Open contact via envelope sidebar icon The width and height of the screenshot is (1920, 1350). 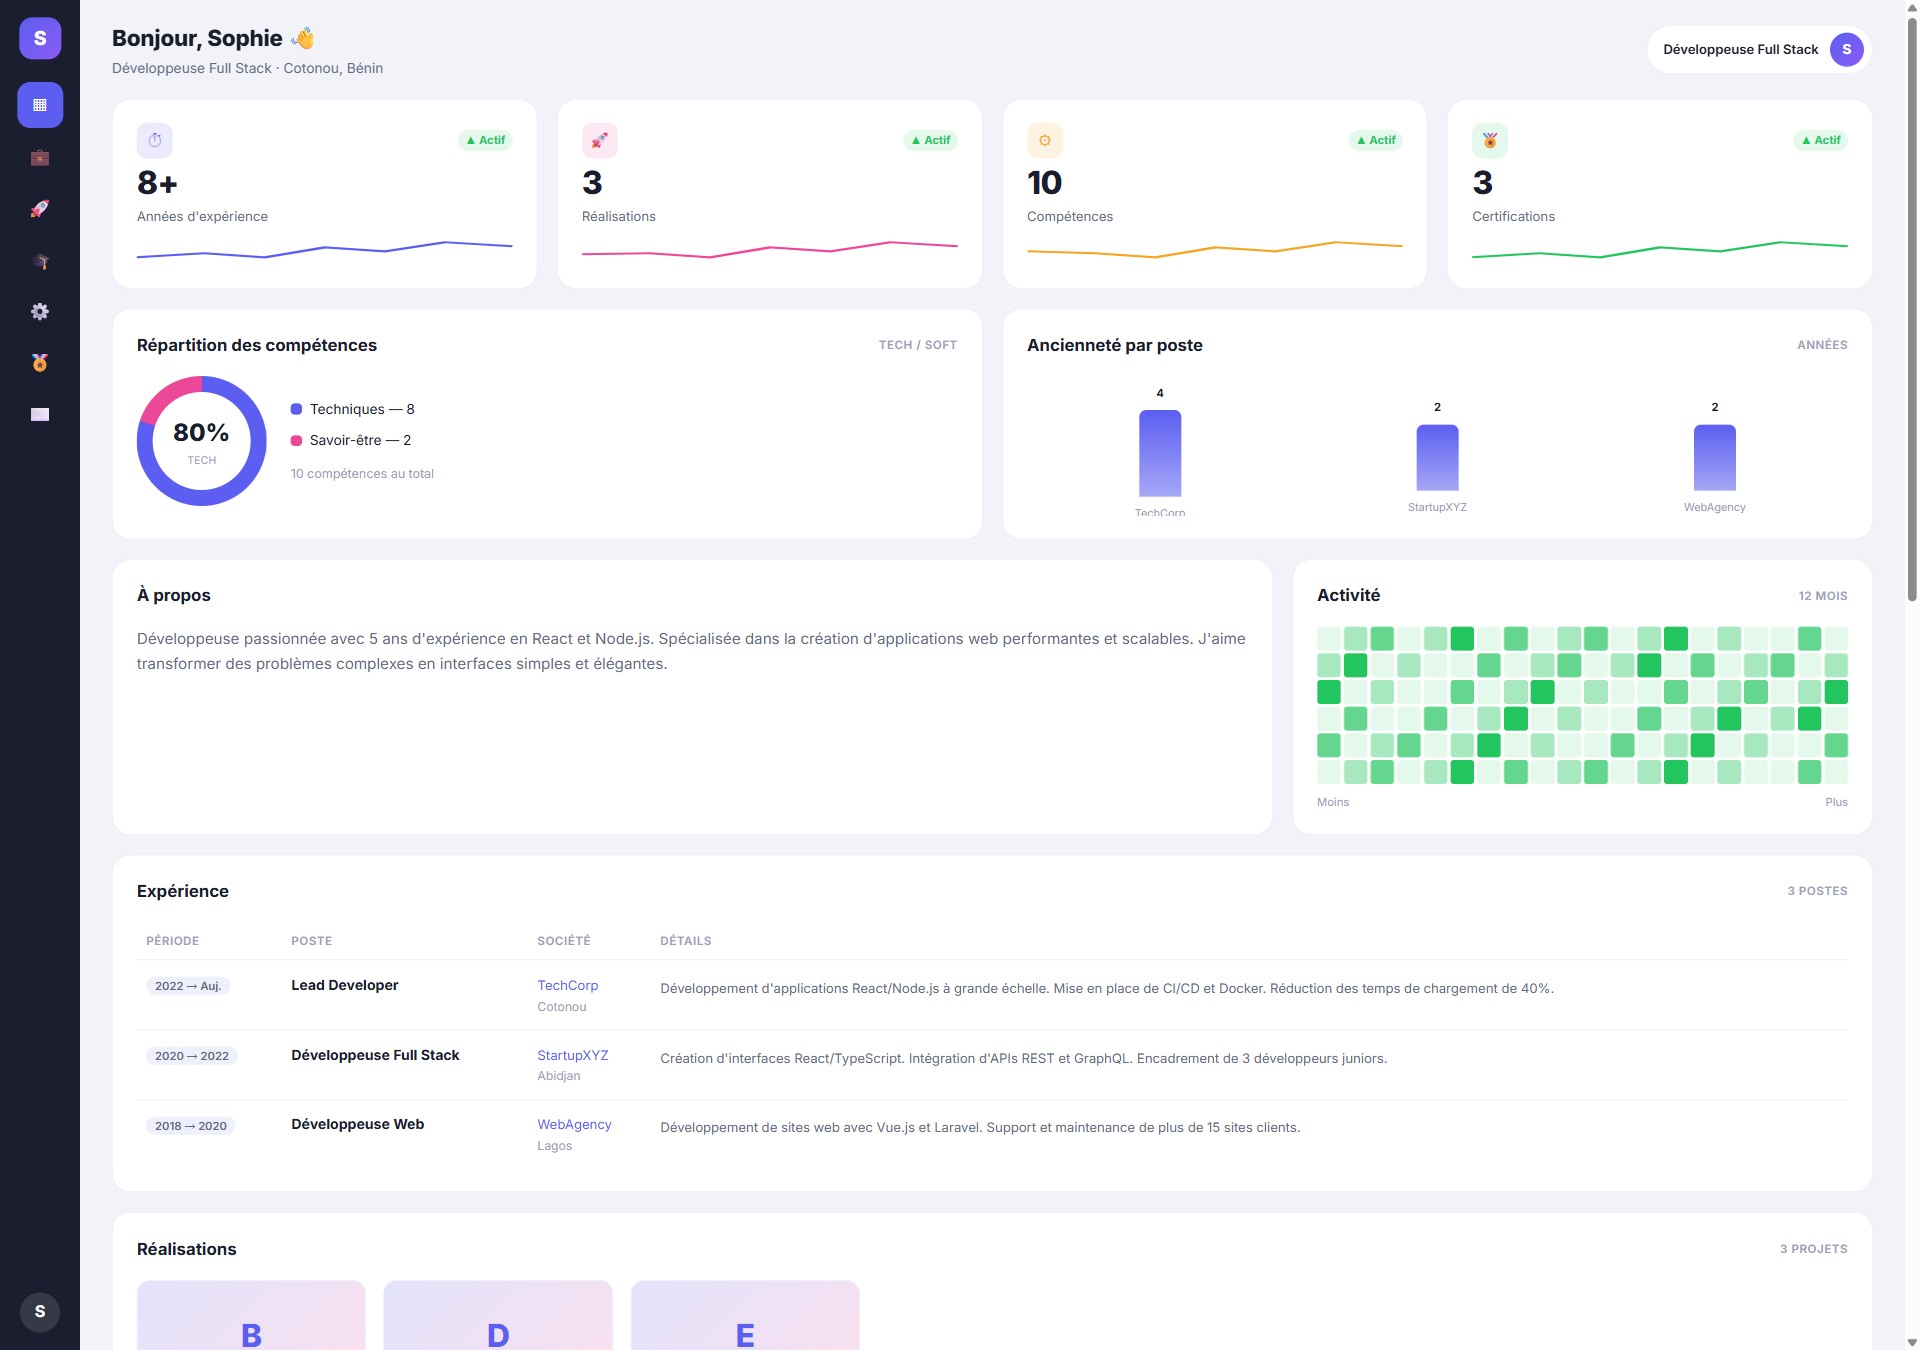(x=40, y=414)
